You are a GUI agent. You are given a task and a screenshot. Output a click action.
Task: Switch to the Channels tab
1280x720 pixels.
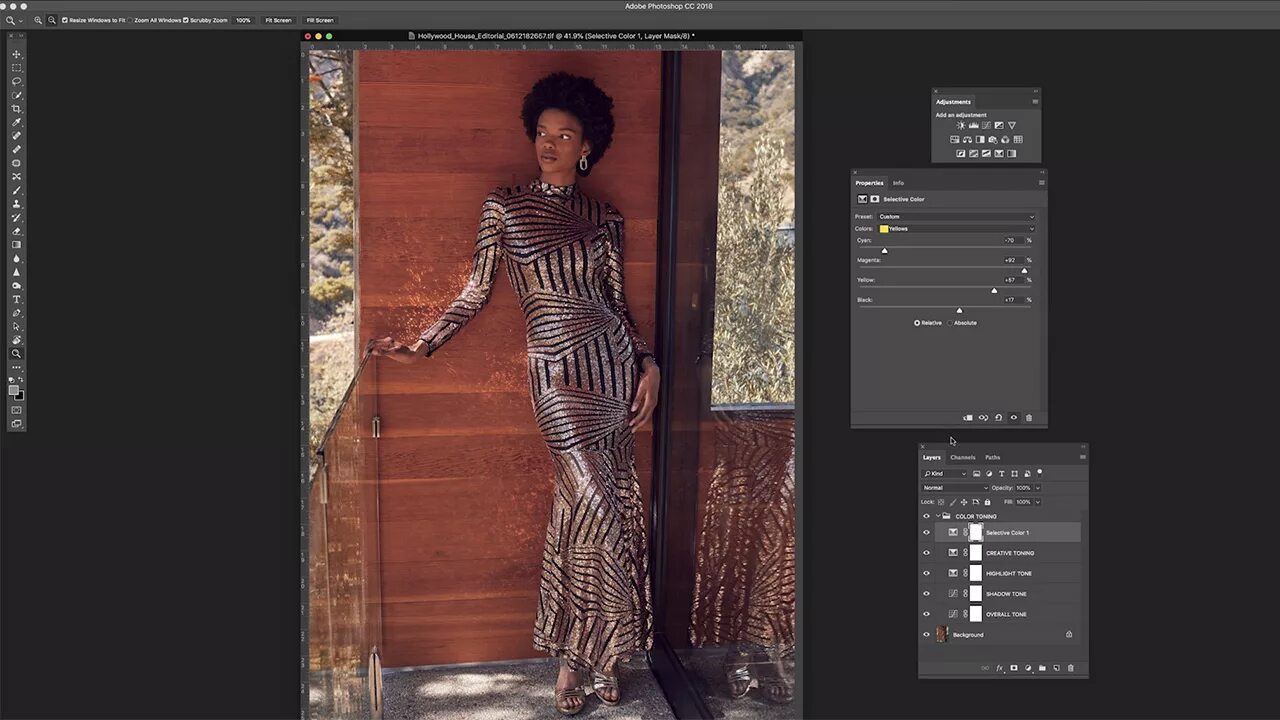(x=963, y=458)
